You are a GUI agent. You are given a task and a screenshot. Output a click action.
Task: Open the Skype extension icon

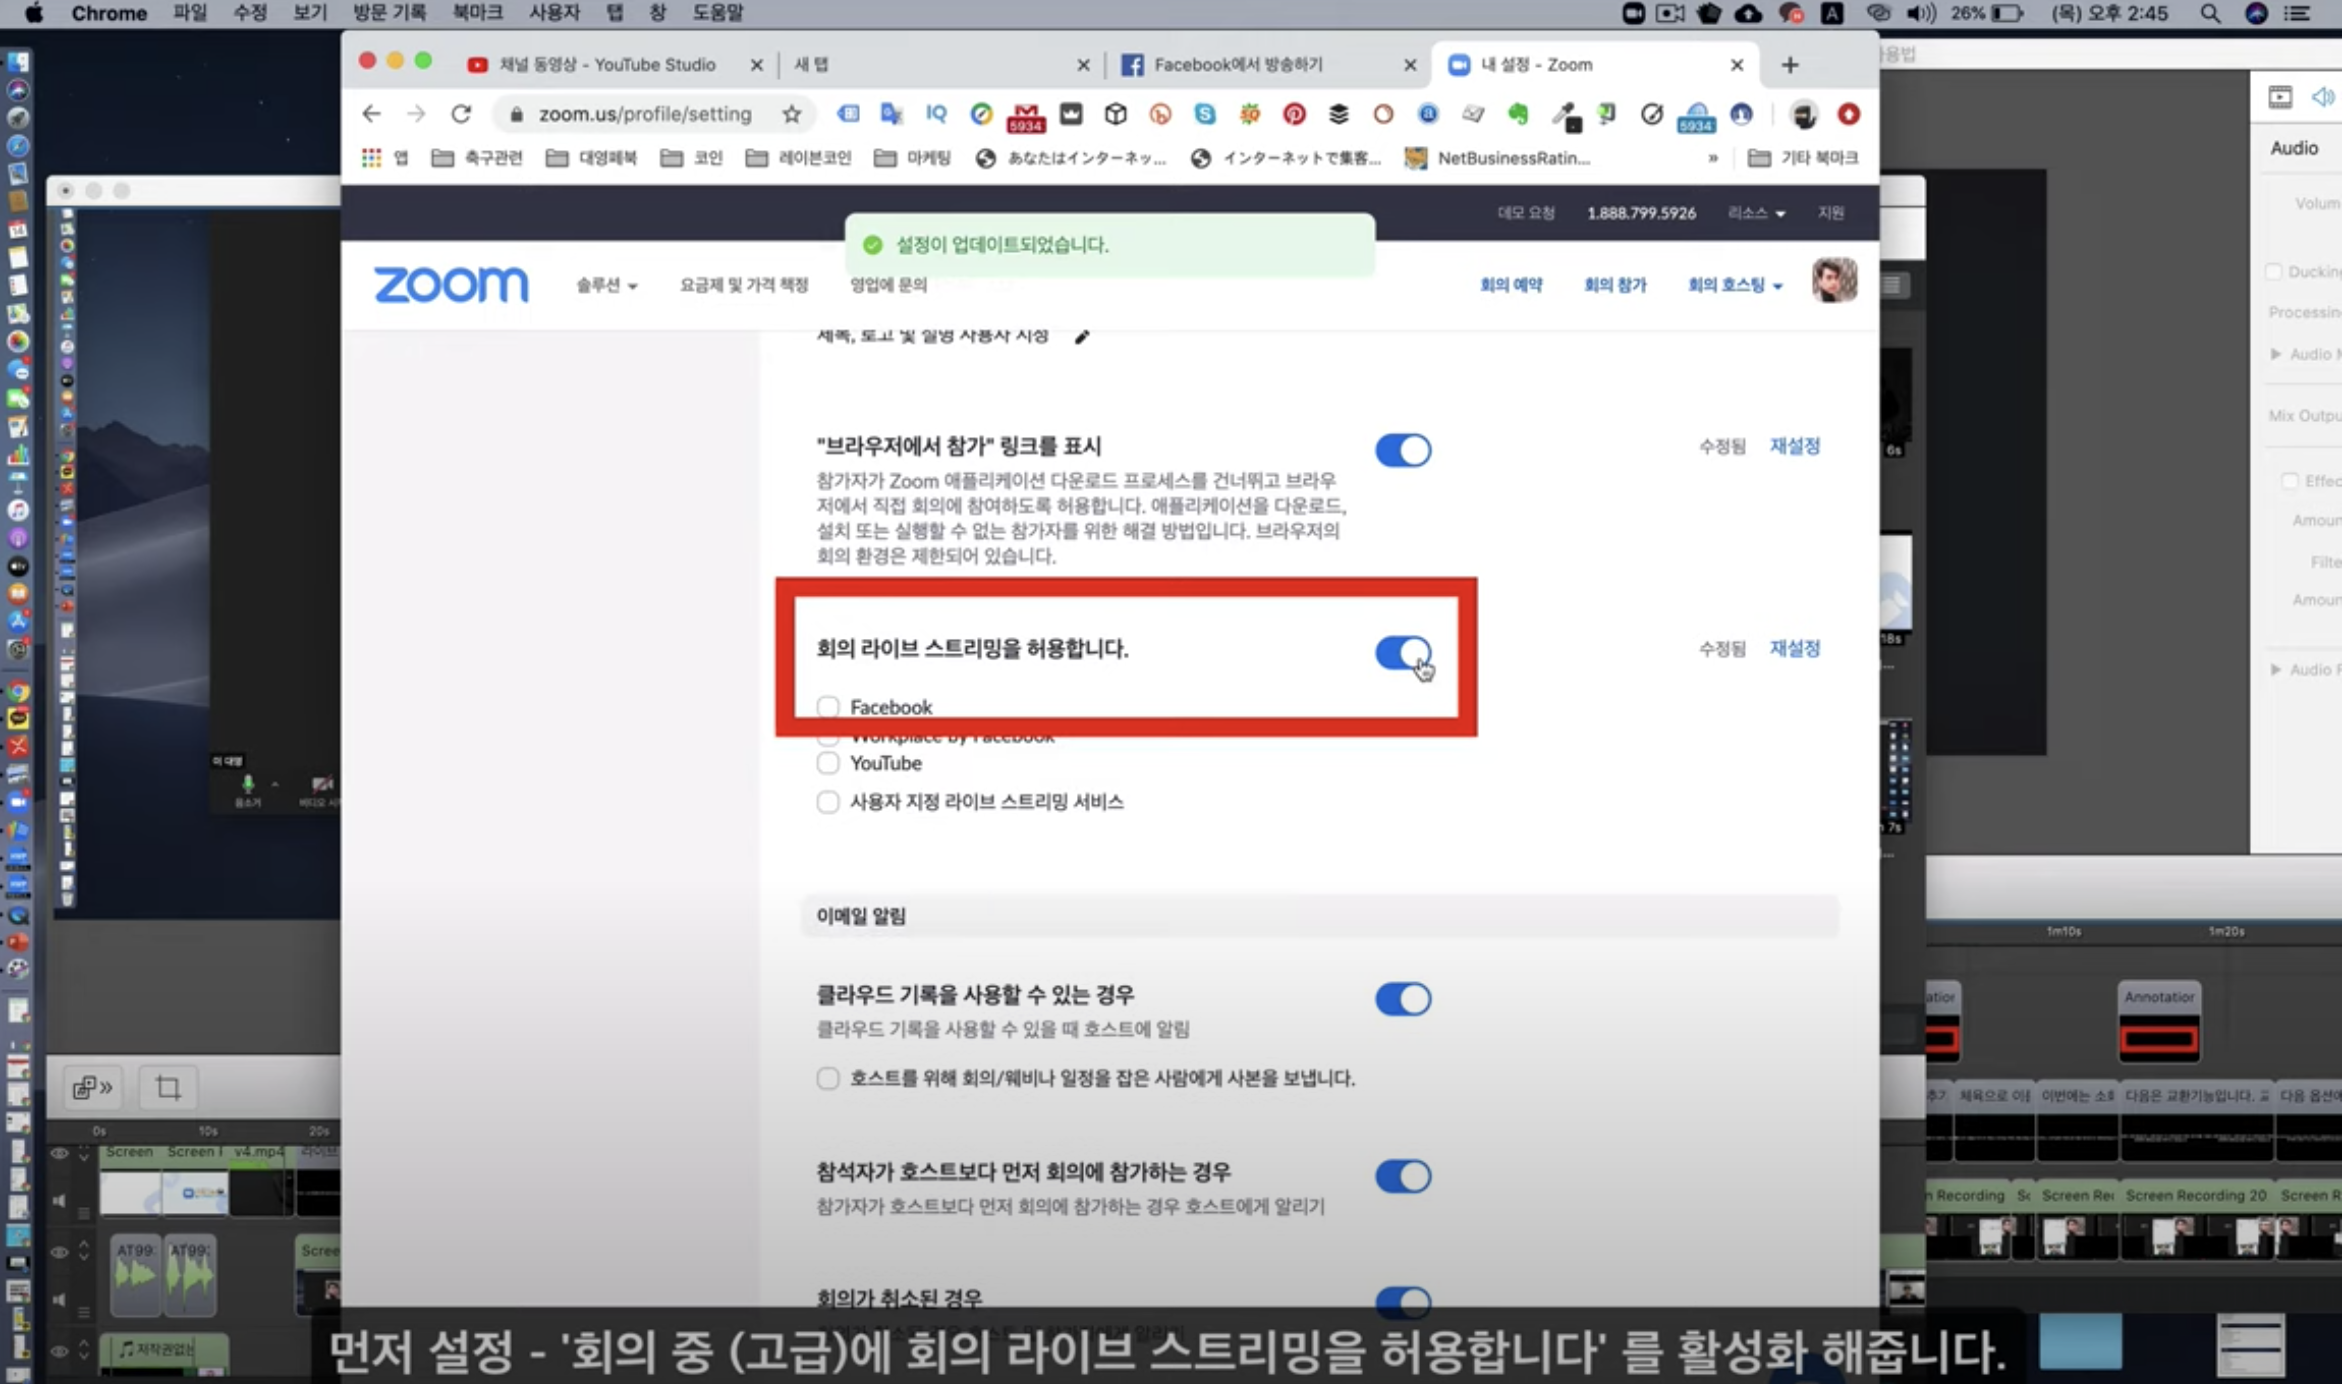coord(1205,114)
